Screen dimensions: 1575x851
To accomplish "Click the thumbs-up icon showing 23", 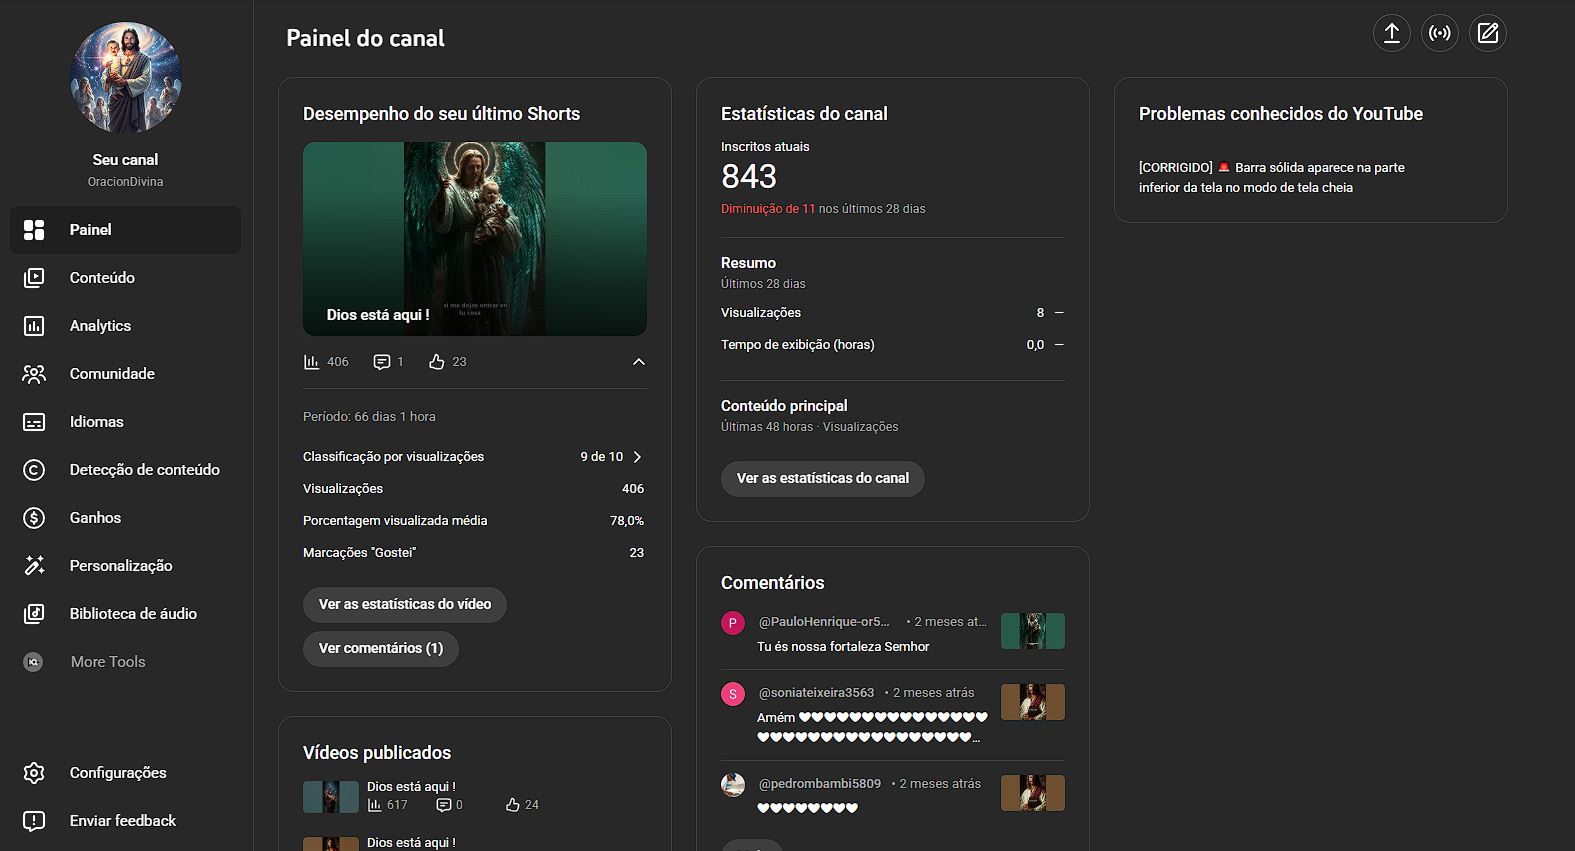I will tap(437, 362).
